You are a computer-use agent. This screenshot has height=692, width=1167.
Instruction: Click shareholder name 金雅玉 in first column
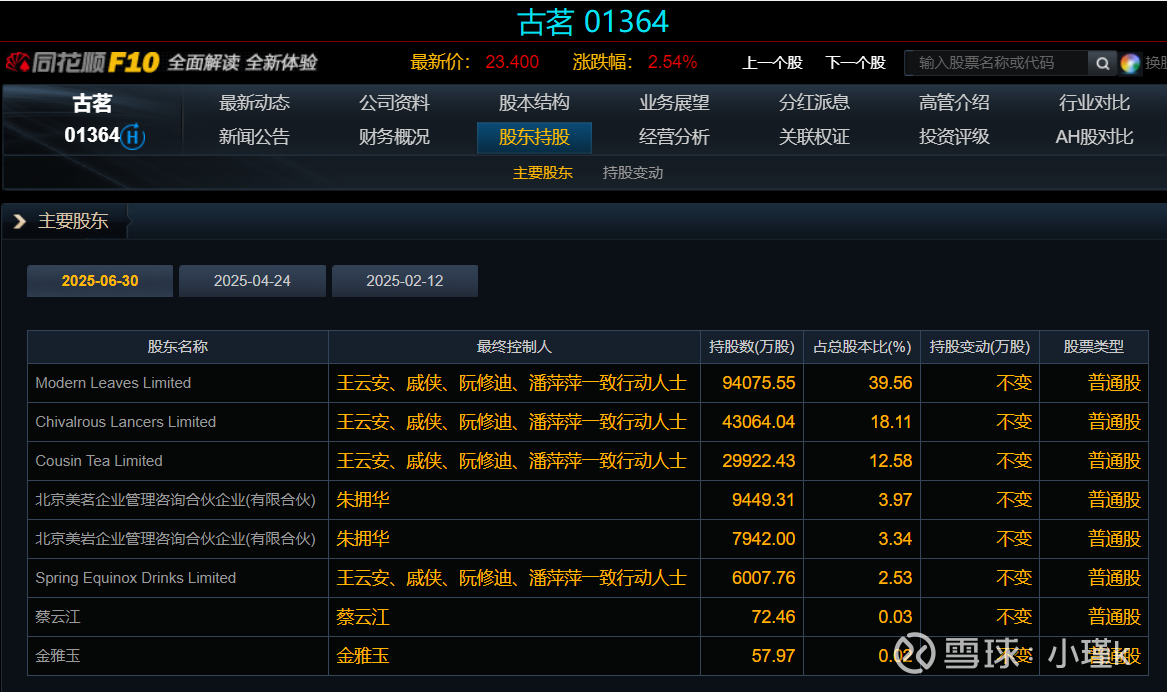tap(58, 656)
